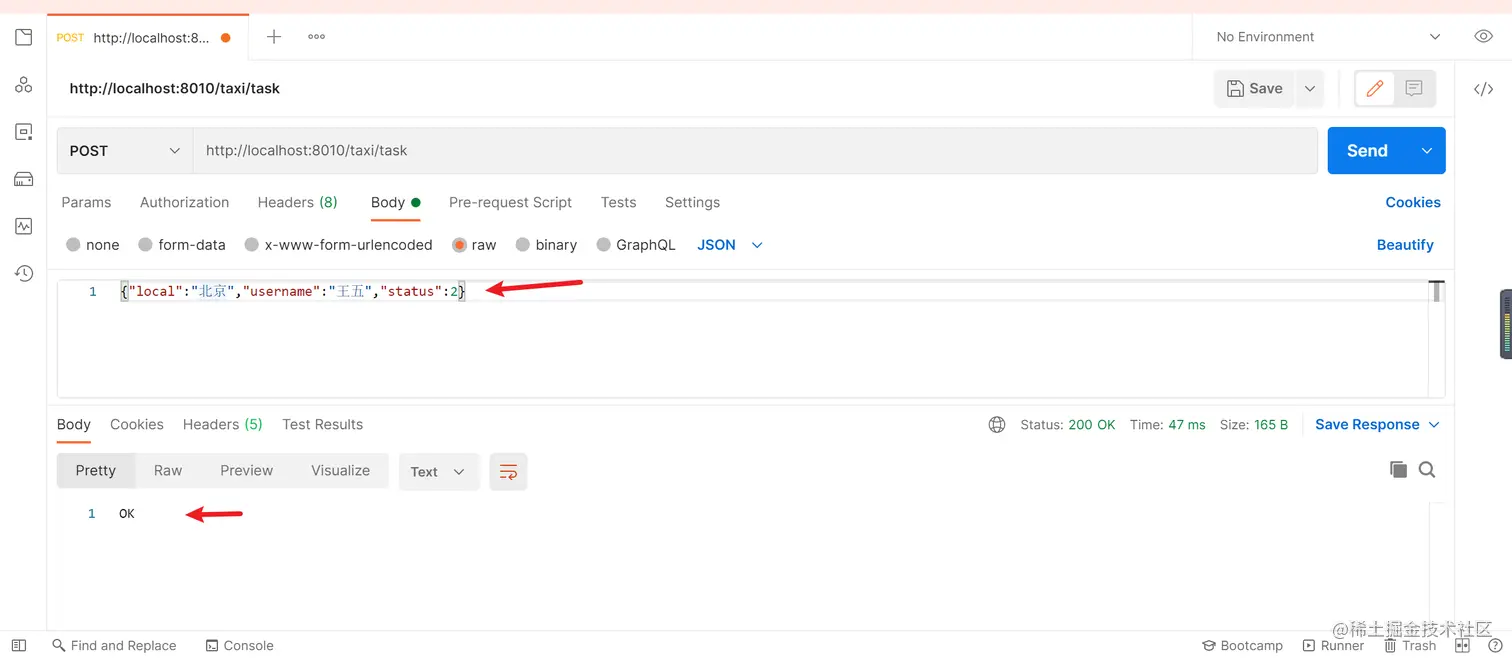Select the GraphQL body type
The height and width of the screenshot is (659, 1512).
click(636, 245)
